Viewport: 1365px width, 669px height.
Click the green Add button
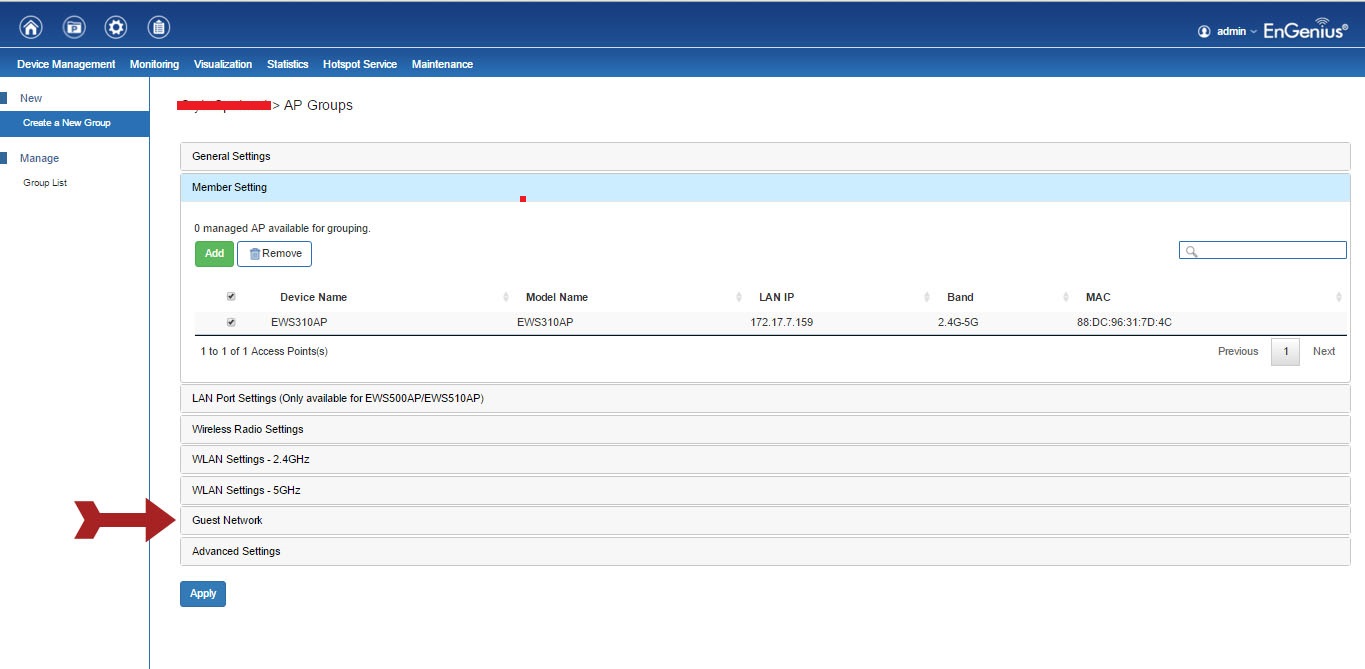214,254
